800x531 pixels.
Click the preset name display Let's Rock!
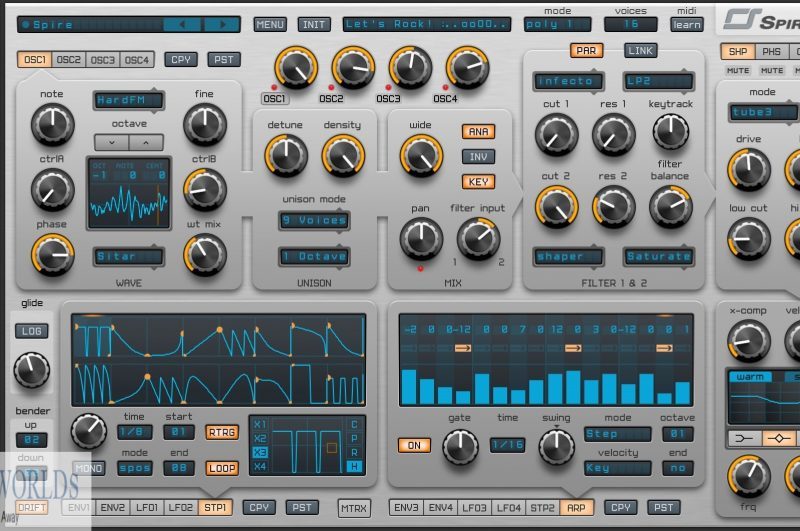[x=427, y=24]
